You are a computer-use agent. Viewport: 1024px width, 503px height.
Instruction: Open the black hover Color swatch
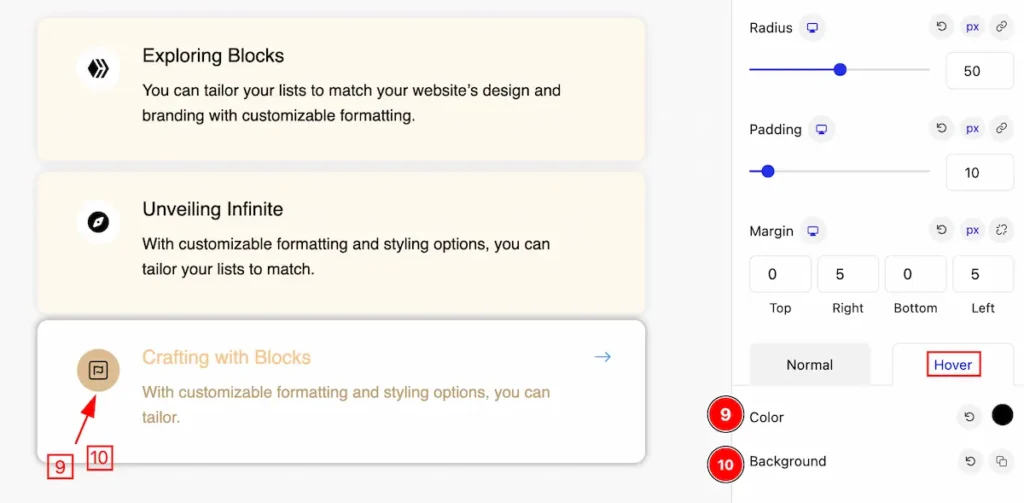[1002, 415]
